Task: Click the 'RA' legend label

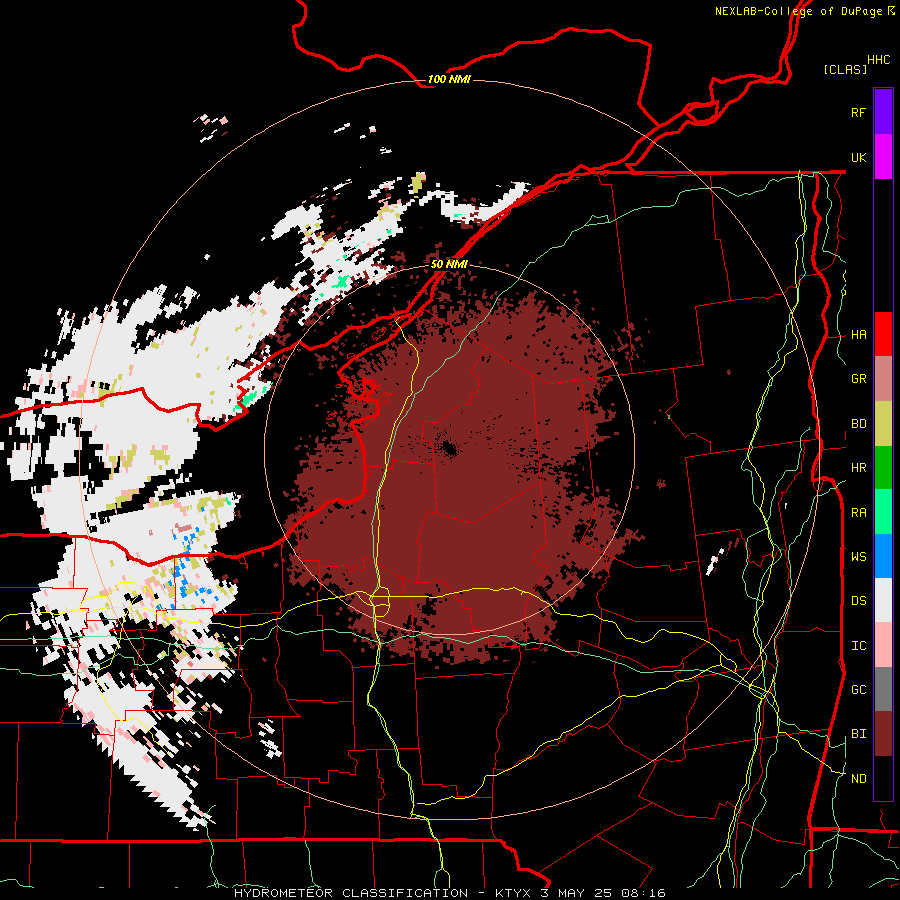Action: pos(859,512)
